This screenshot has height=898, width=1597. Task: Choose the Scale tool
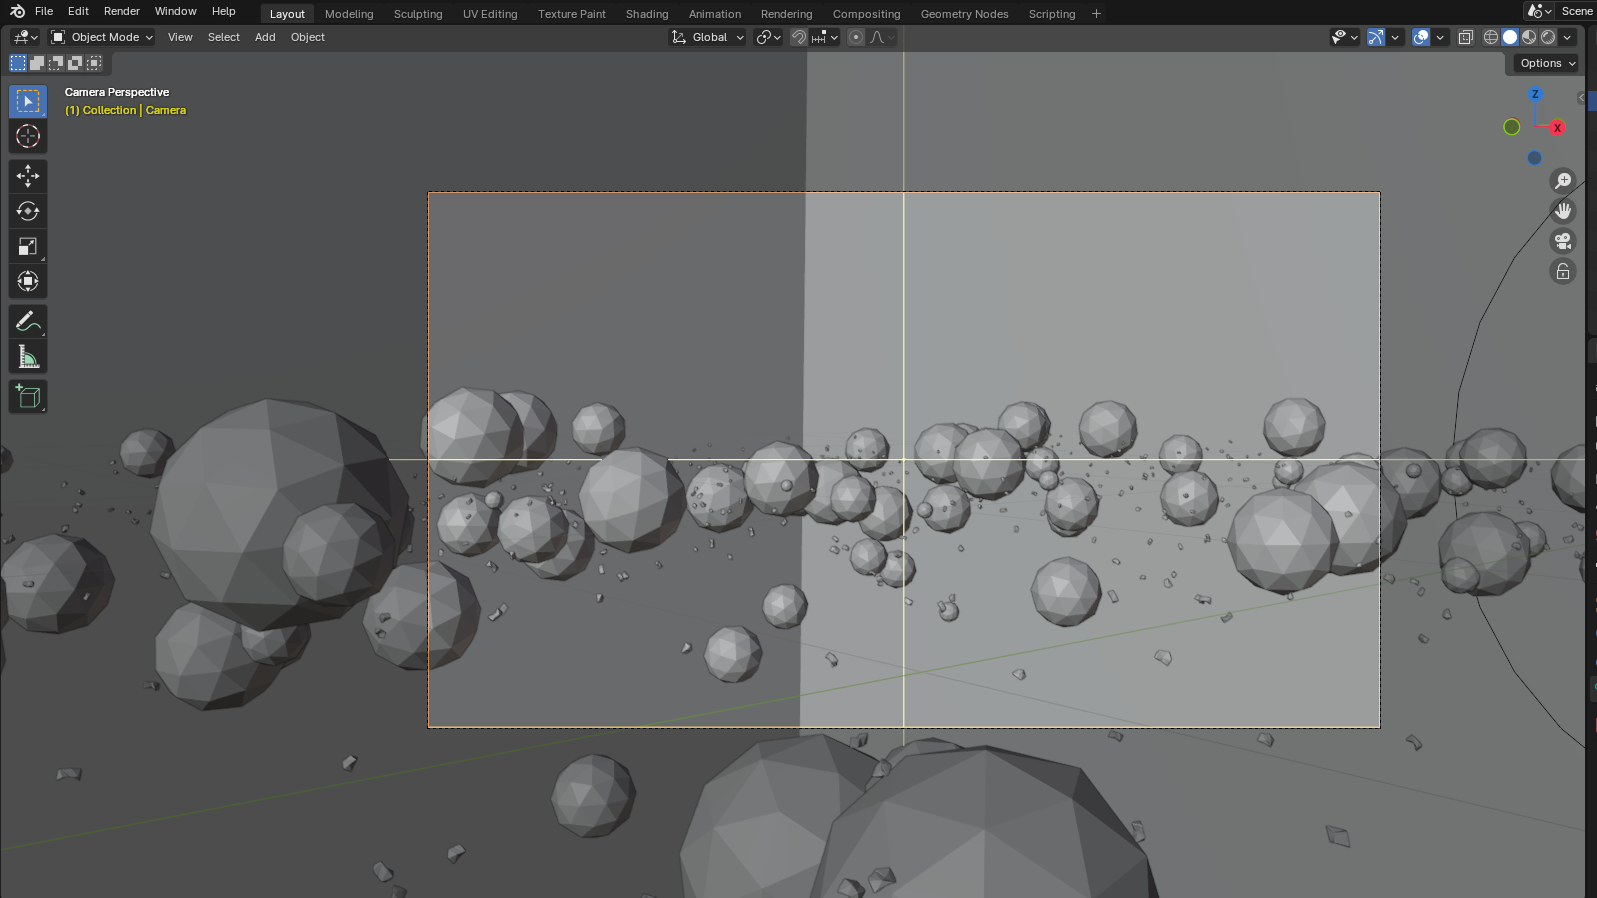coord(28,246)
